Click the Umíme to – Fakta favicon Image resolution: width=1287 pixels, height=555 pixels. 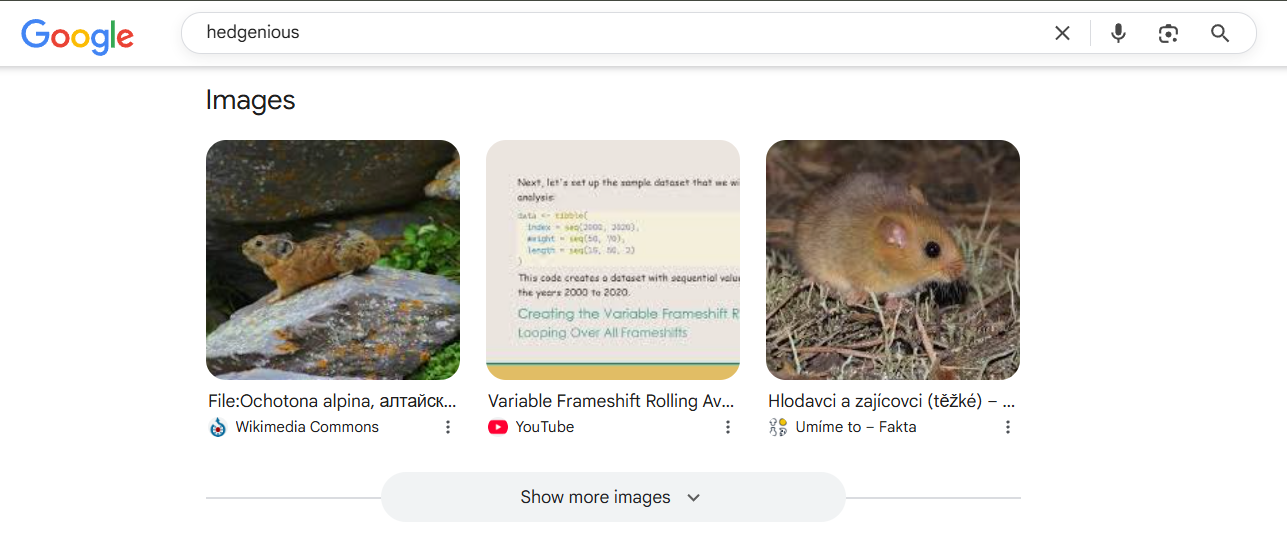[778, 427]
